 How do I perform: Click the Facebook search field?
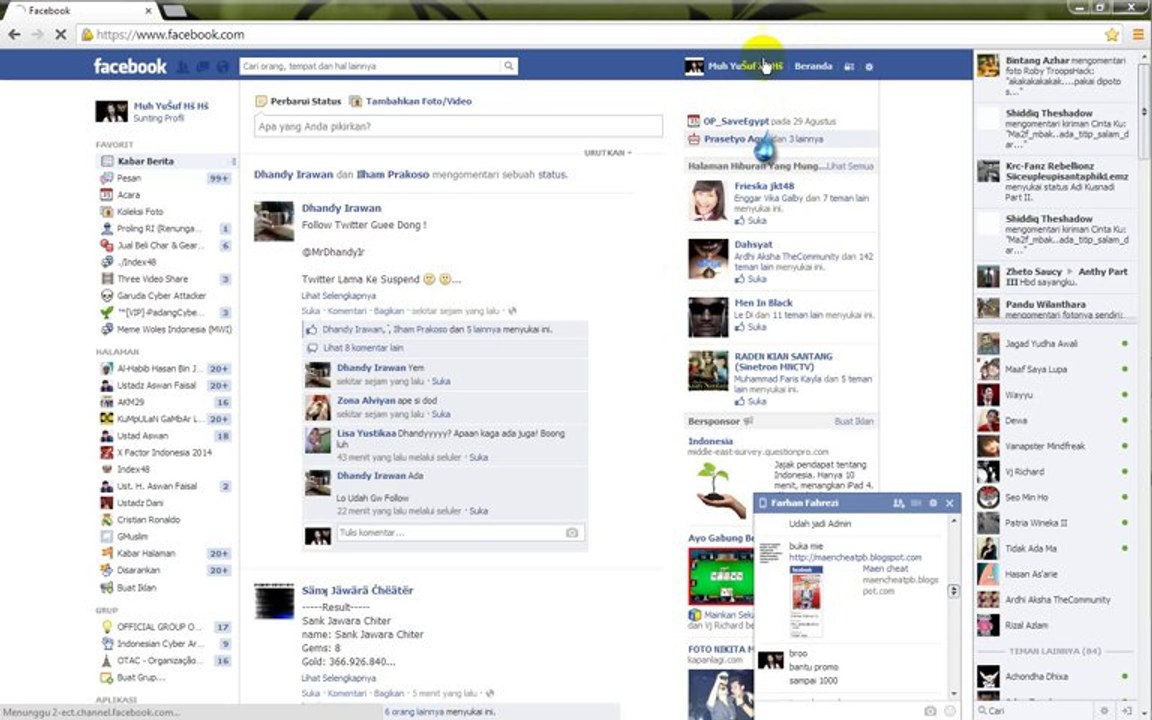370,66
